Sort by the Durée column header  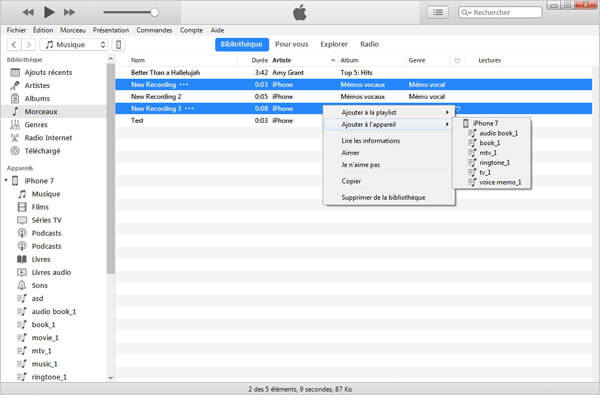[x=259, y=60]
